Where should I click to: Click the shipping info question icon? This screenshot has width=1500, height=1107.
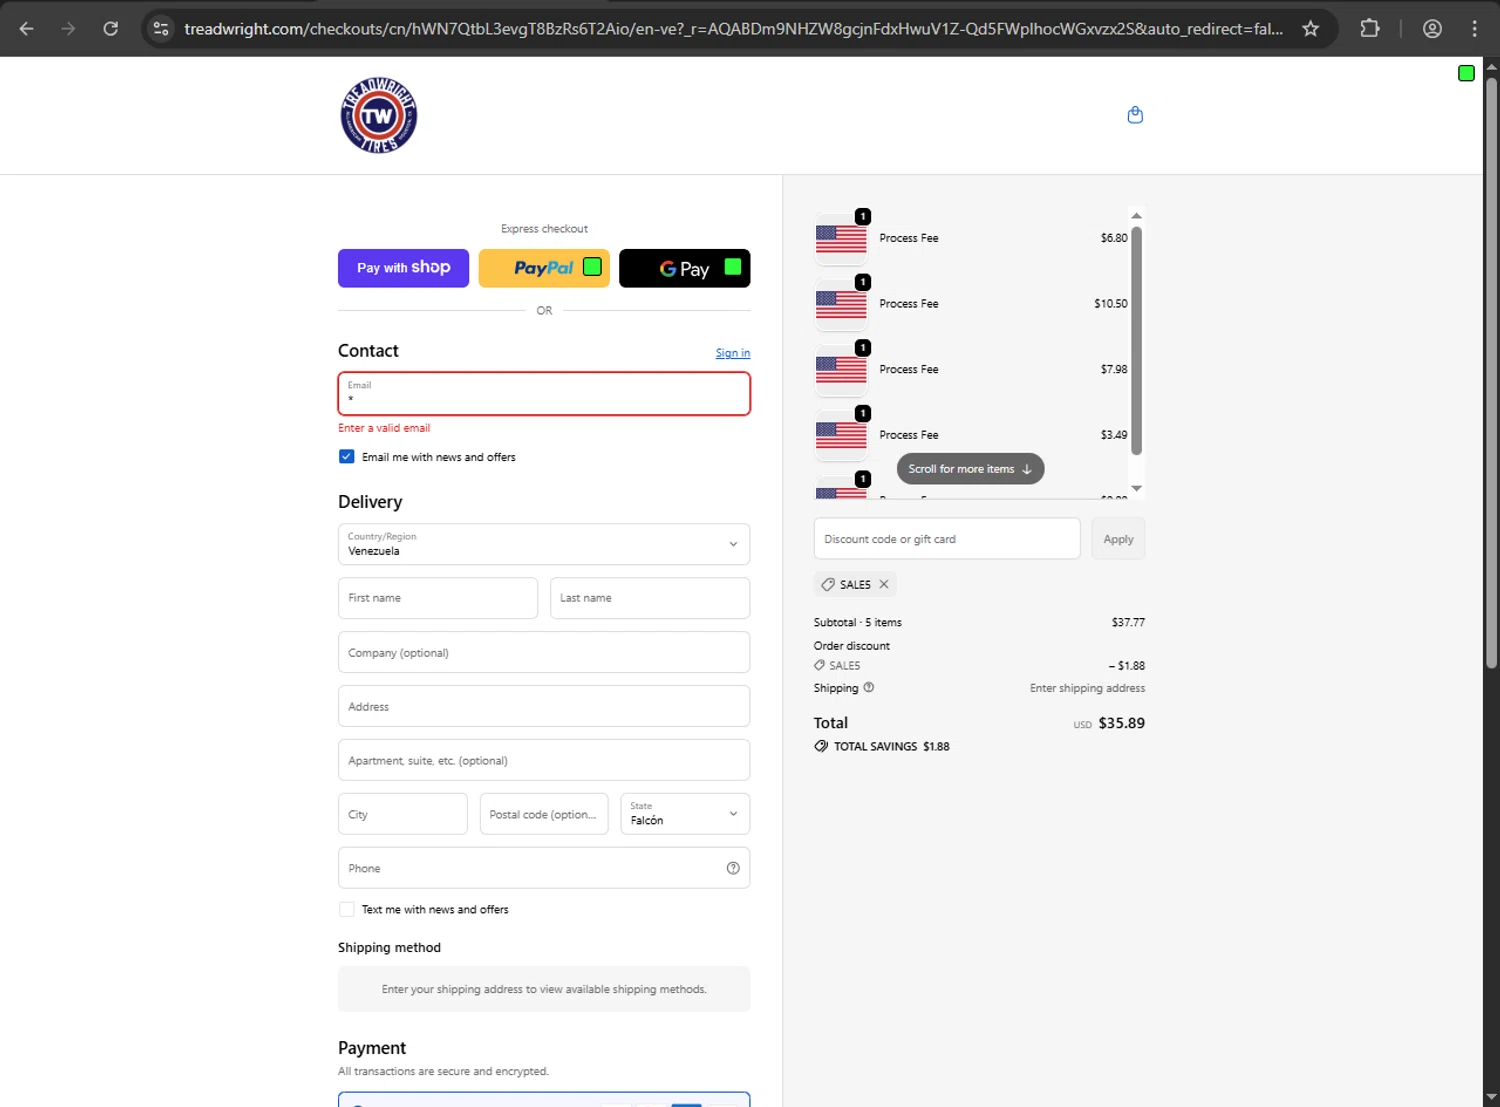(869, 687)
